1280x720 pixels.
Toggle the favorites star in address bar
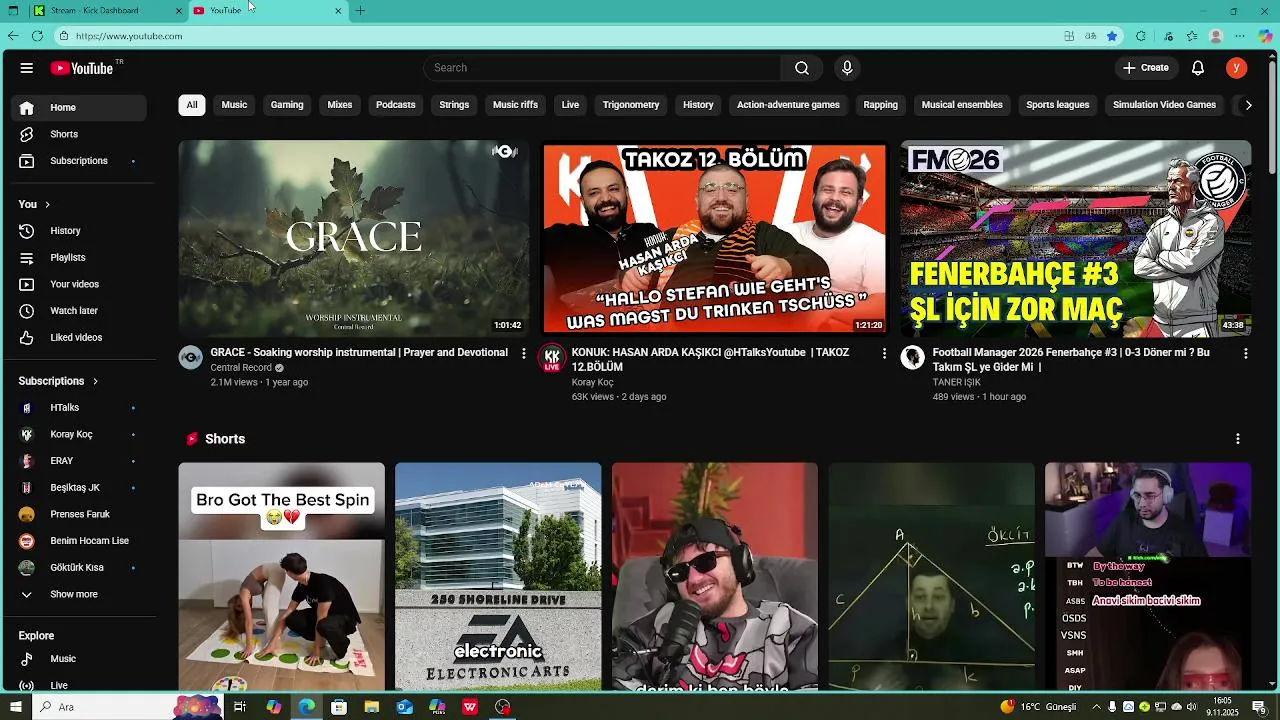coord(1112,36)
